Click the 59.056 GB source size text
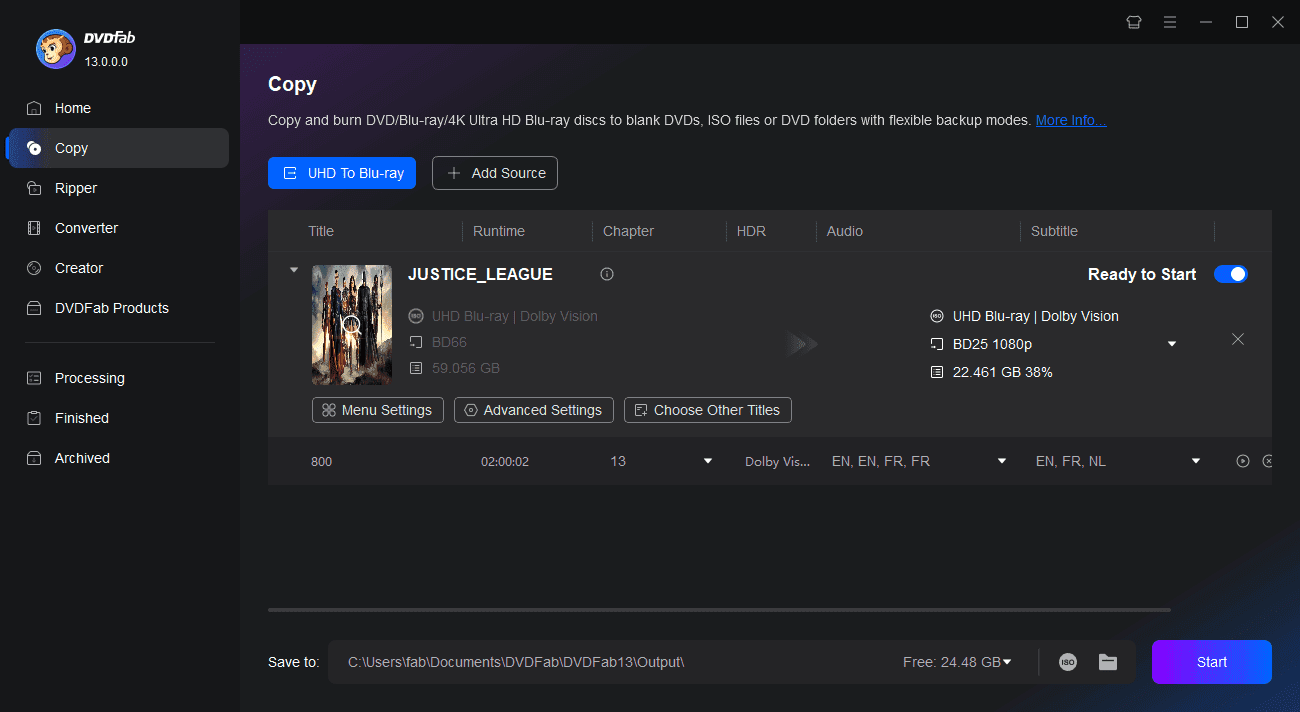 click(x=466, y=368)
